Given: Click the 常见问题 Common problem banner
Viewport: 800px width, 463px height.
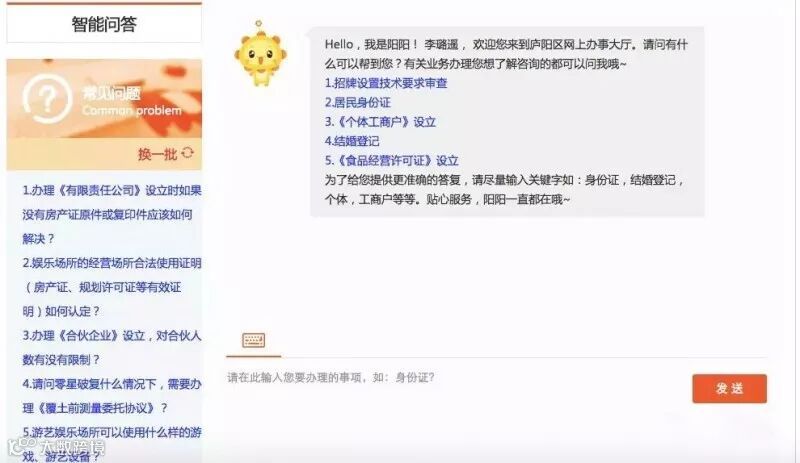Looking at the screenshot, I should pyautogui.click(x=104, y=99).
